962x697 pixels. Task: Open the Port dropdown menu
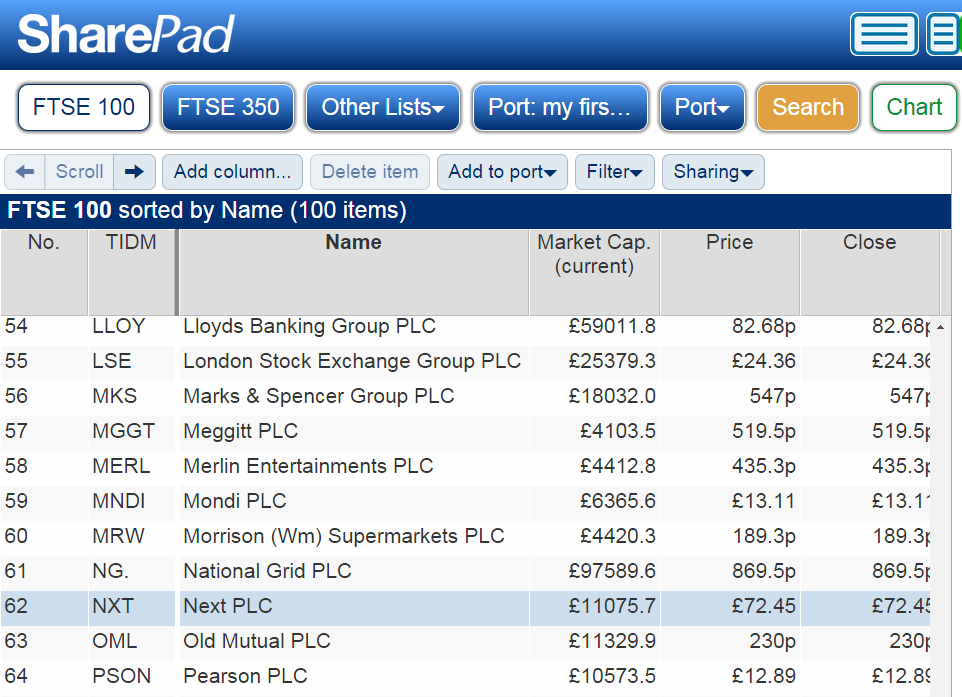coord(702,107)
